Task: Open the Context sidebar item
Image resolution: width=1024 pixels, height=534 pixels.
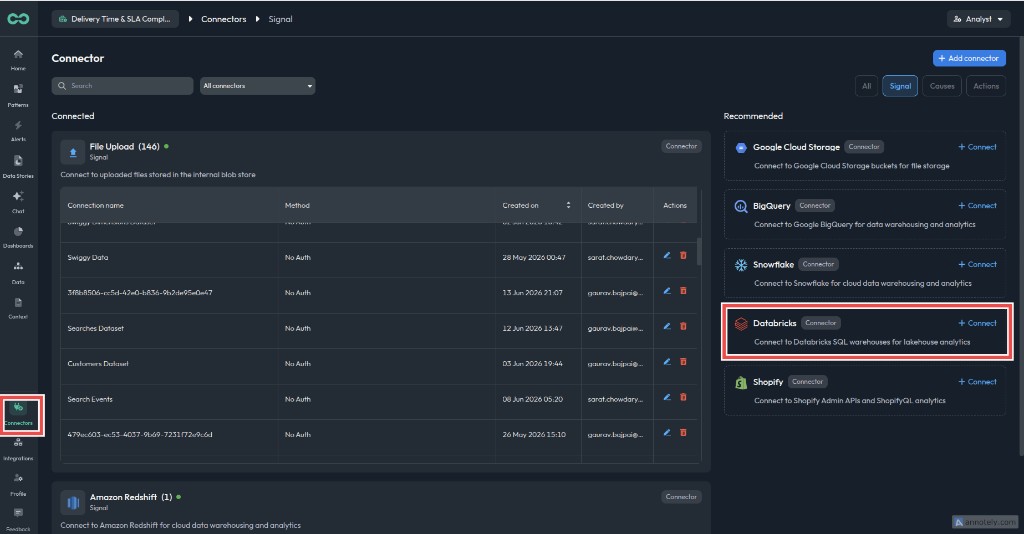Action: pos(18,308)
